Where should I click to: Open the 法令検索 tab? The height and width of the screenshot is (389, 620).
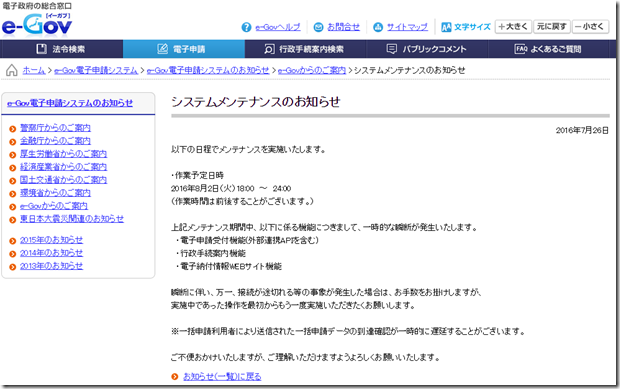coord(62,49)
